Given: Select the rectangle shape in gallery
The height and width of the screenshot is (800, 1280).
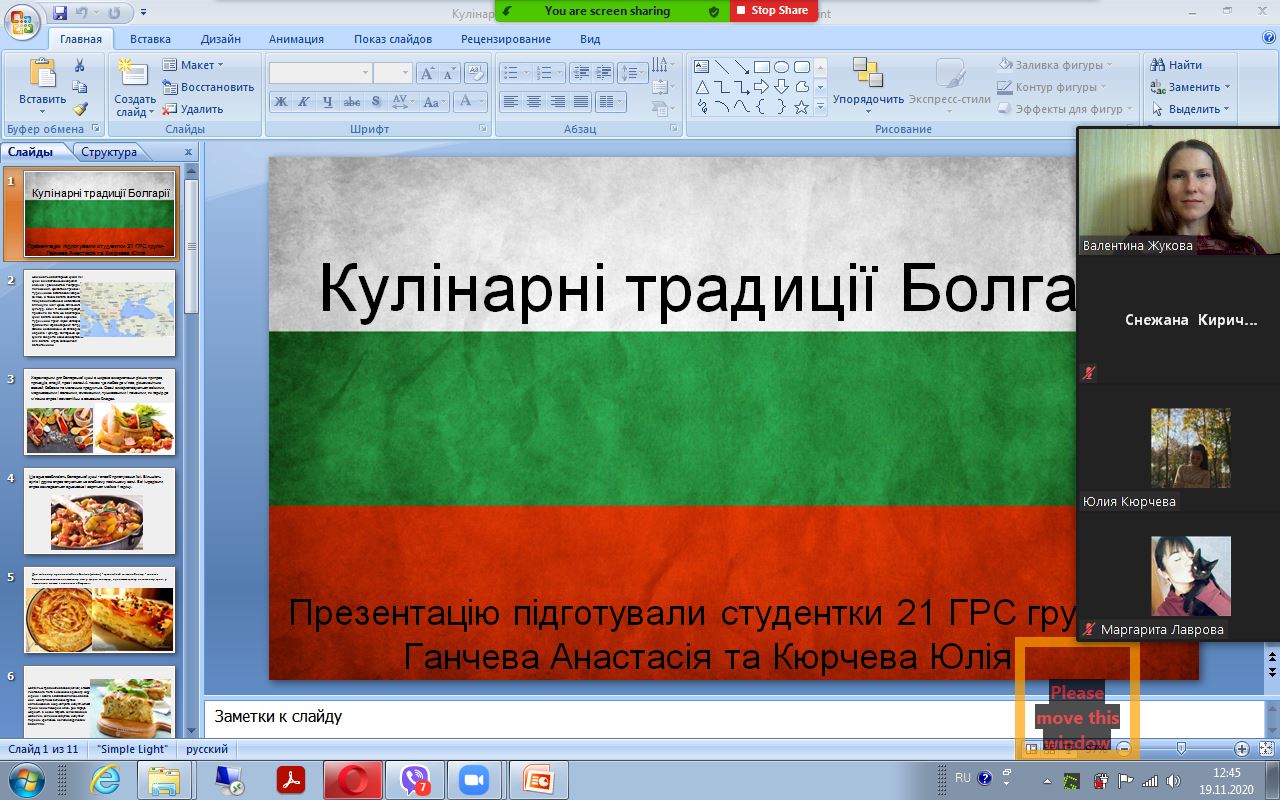Looking at the screenshot, I should (x=762, y=67).
